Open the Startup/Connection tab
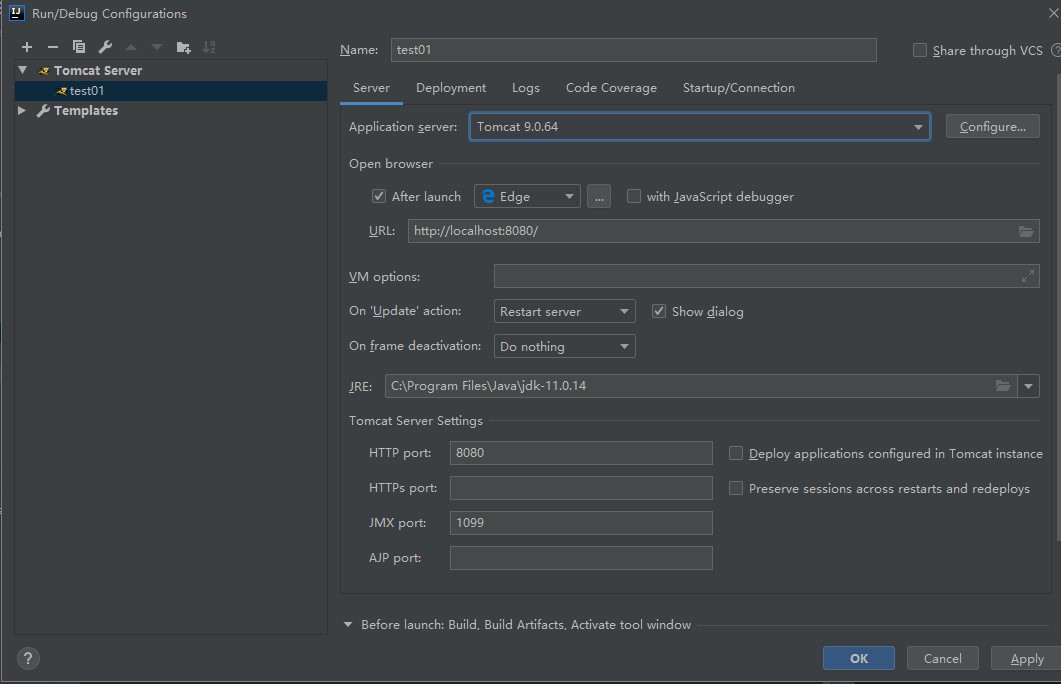1061x684 pixels. click(738, 88)
